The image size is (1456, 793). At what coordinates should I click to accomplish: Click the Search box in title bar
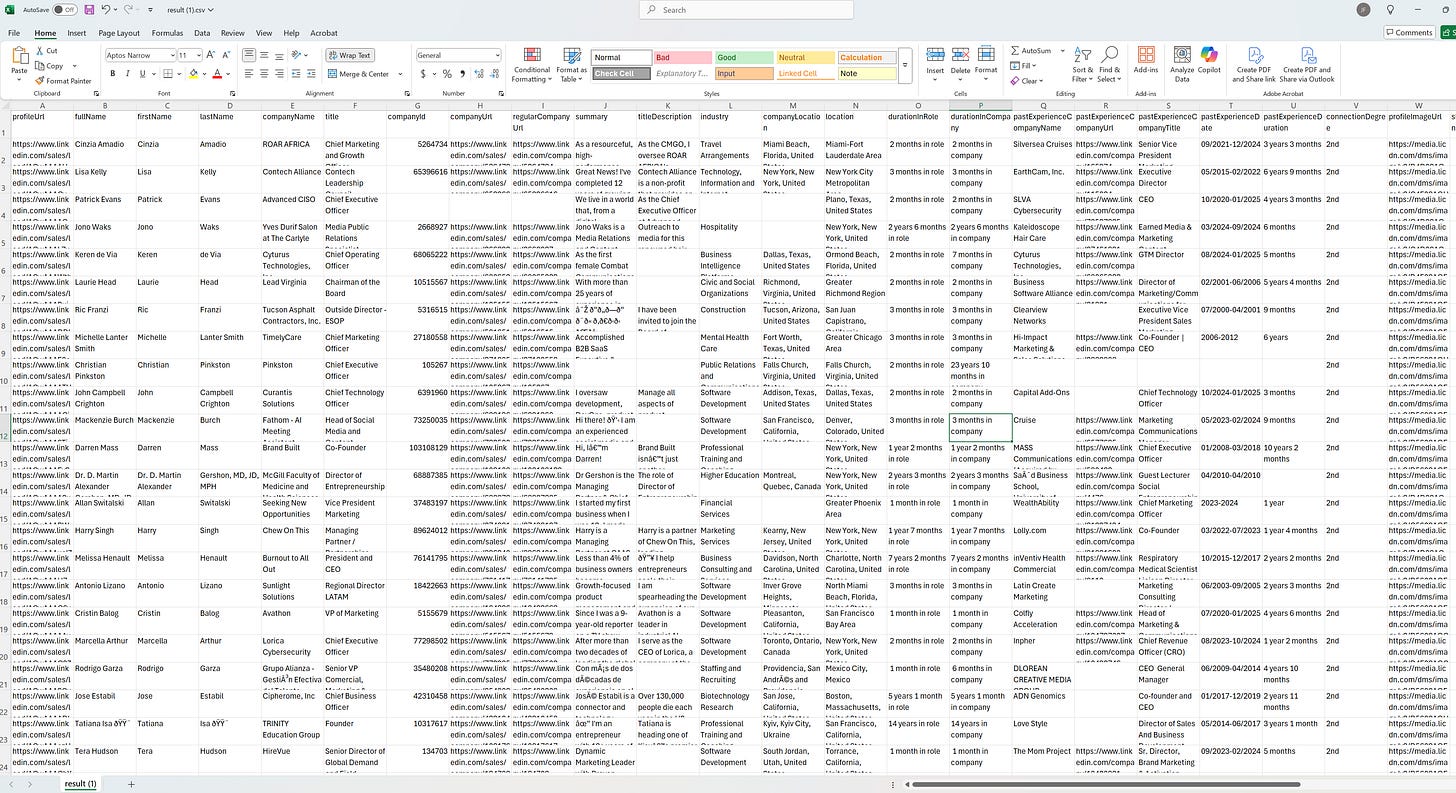pos(746,9)
